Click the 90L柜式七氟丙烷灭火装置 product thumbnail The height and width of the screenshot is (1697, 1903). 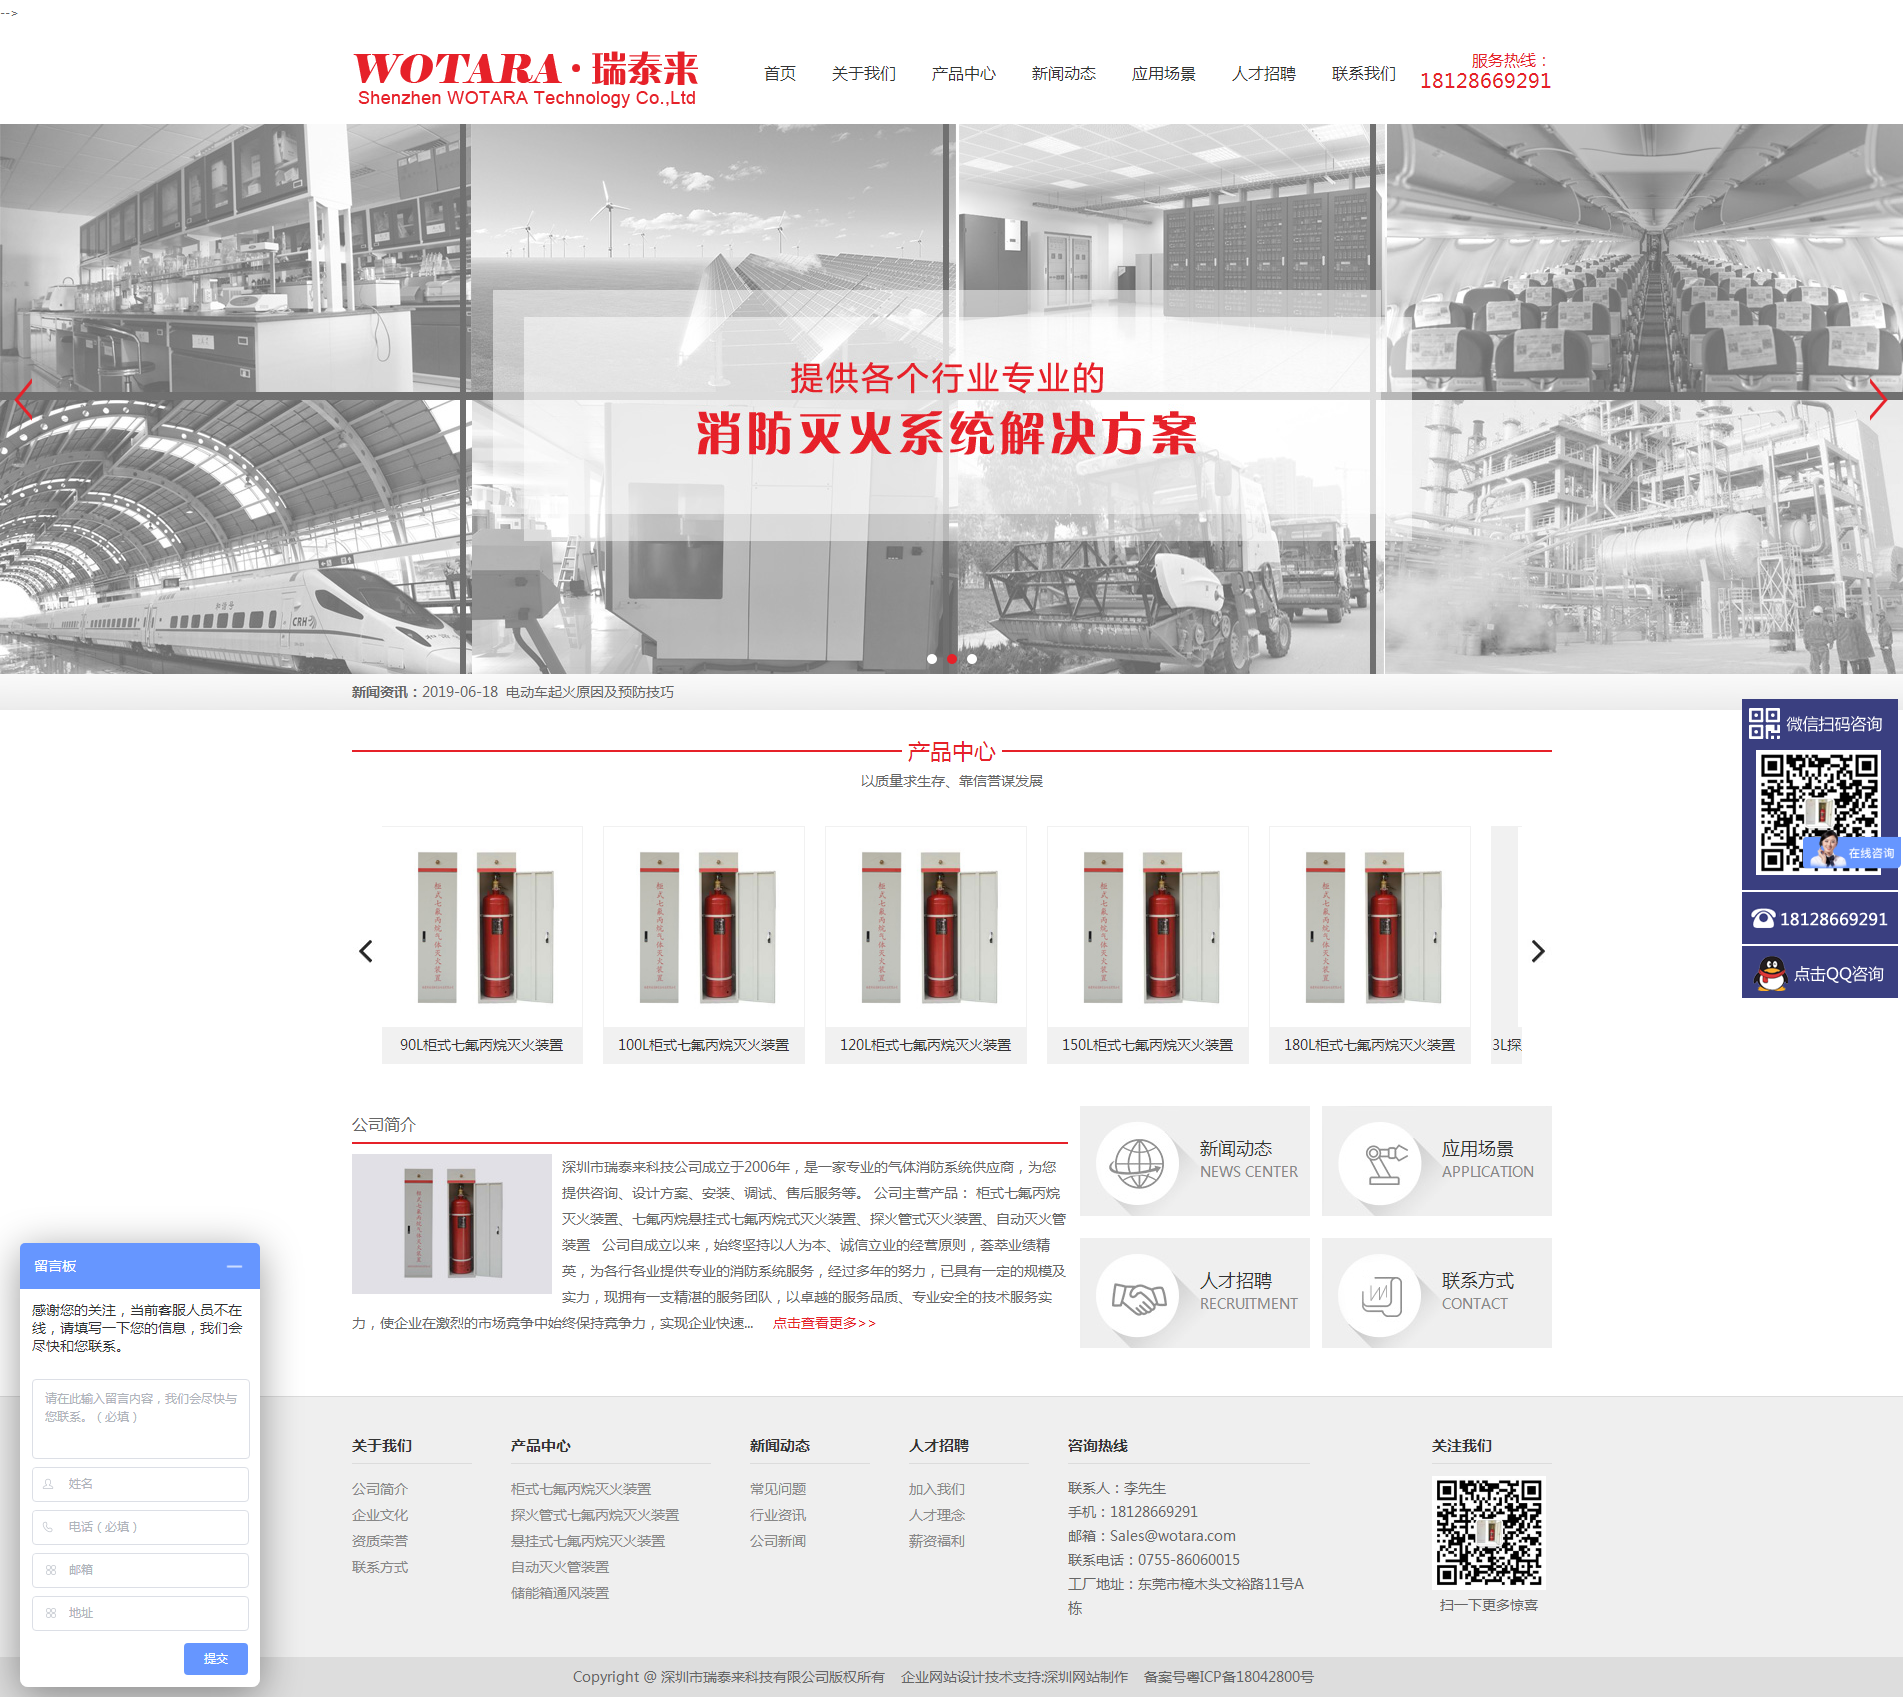point(482,926)
